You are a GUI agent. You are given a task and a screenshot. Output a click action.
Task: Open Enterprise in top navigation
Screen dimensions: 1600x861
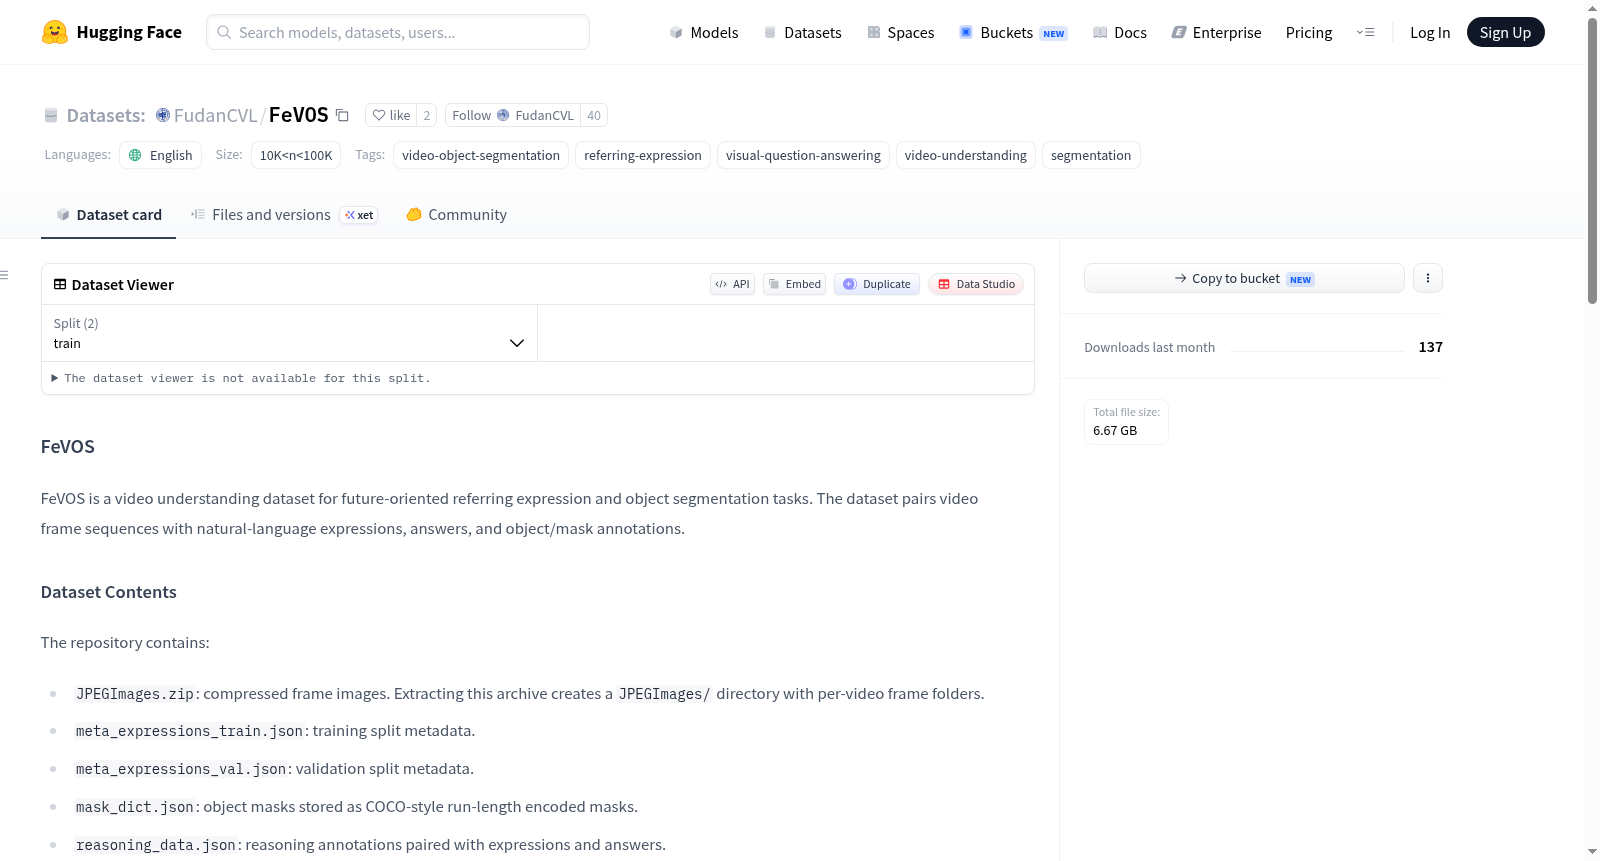point(1216,32)
